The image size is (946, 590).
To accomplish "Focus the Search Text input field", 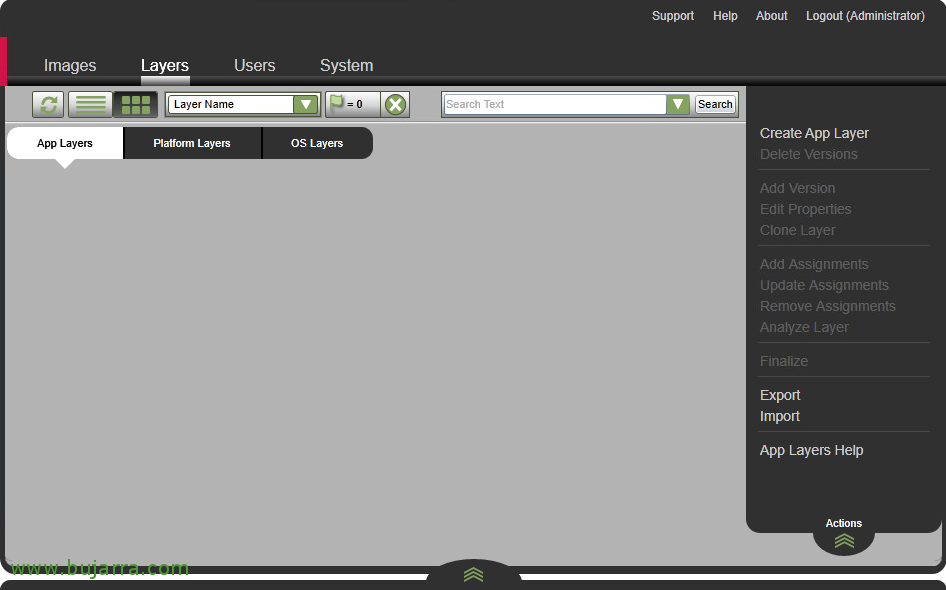I will 554,104.
